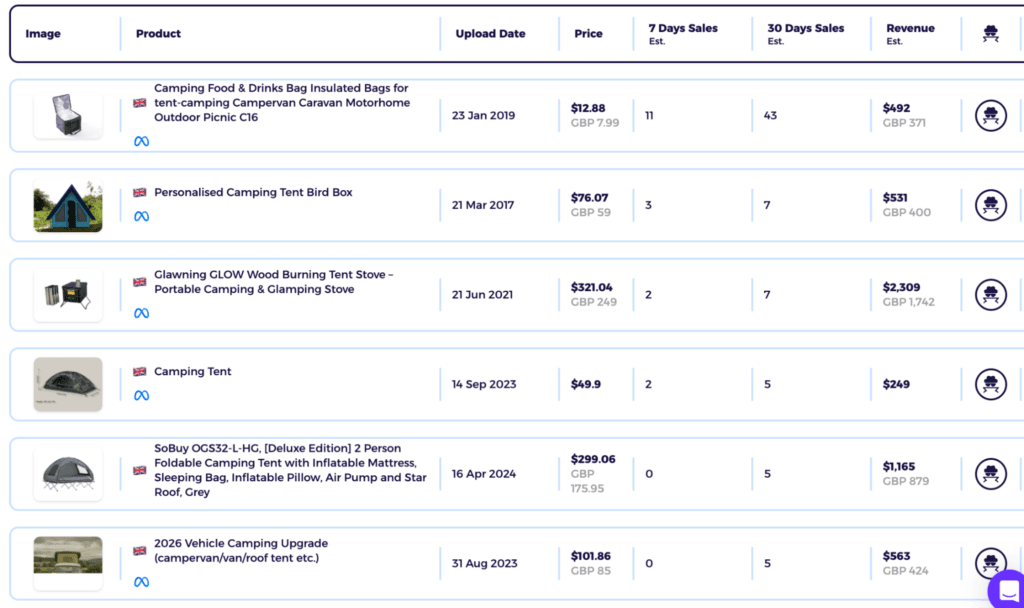1024x608 pixels.
Task: Spy on the Camping Food & Drinks Bag product
Action: (x=990, y=115)
